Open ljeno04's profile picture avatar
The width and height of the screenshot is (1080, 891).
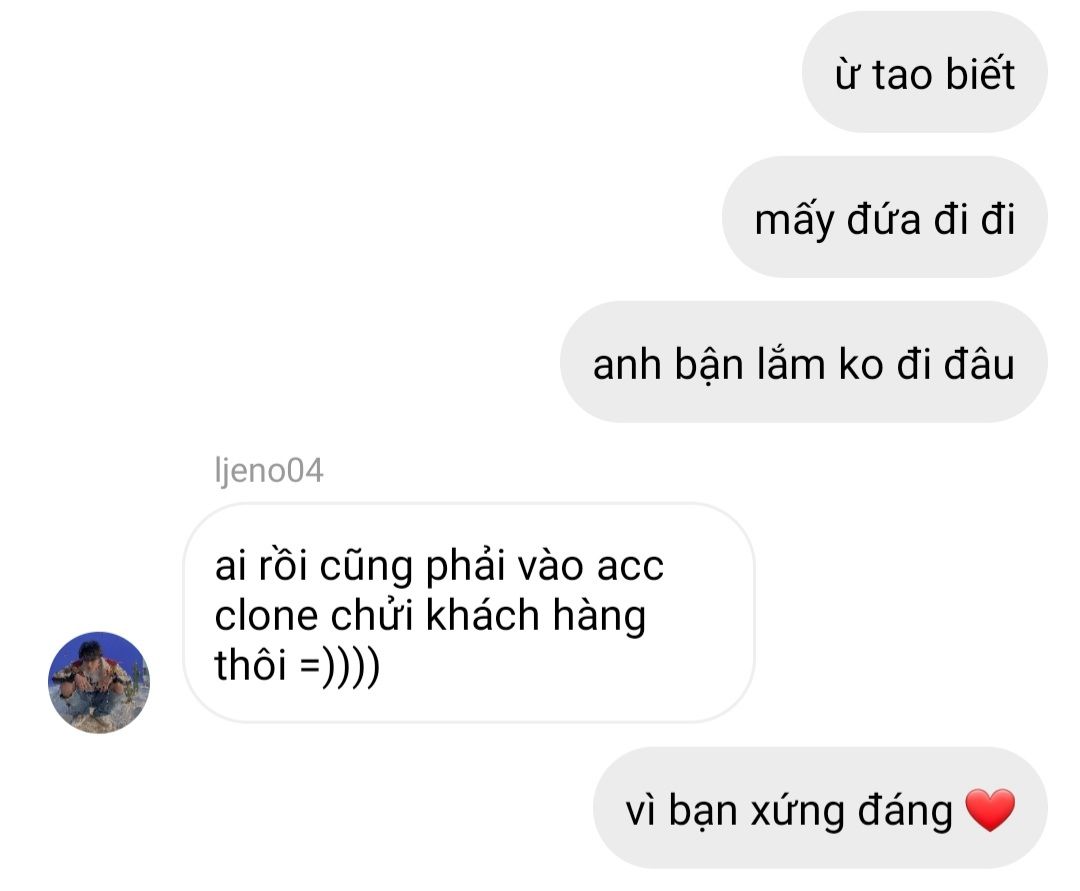tap(98, 682)
